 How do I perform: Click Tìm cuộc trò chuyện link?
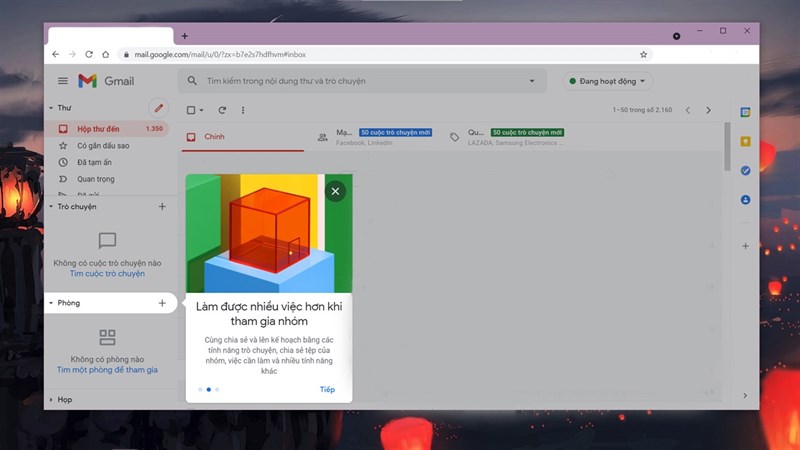(x=107, y=273)
